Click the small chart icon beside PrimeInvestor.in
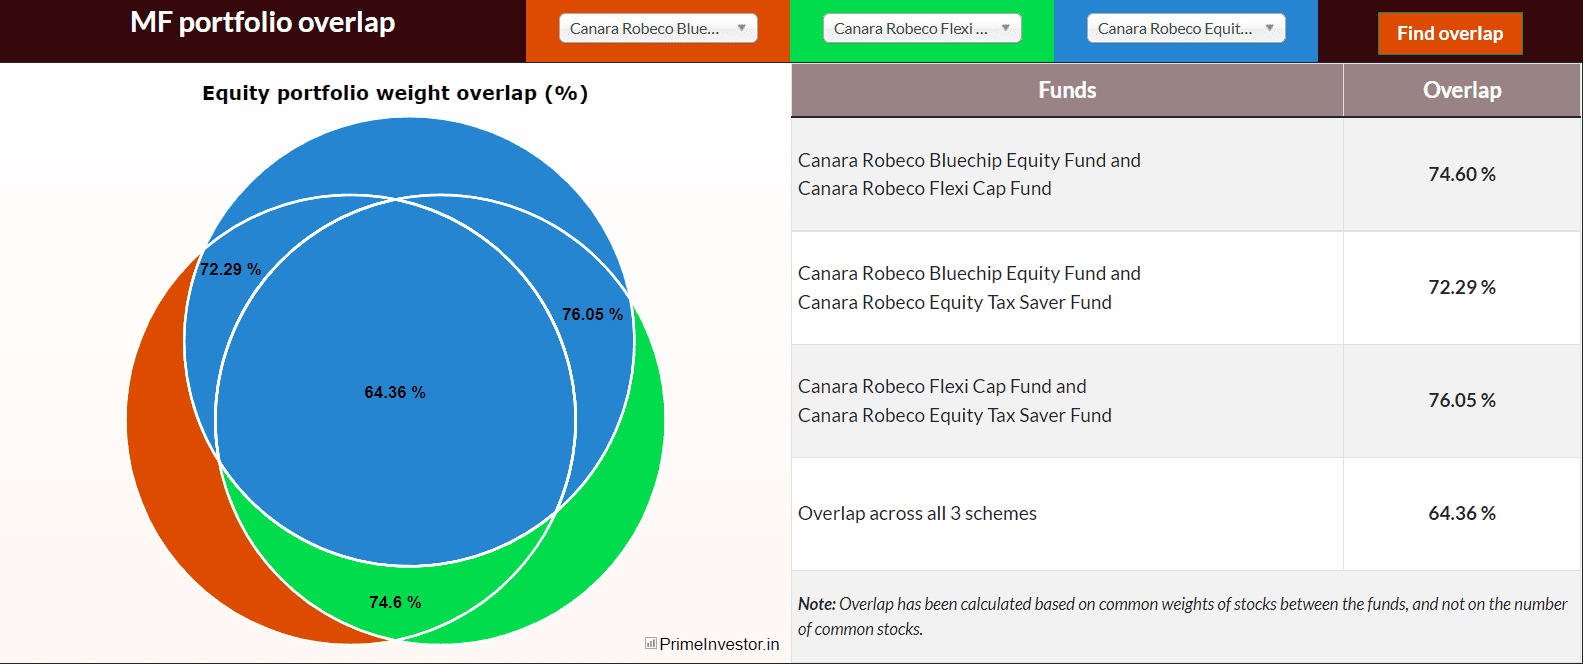The image size is (1583, 664). pos(651,643)
